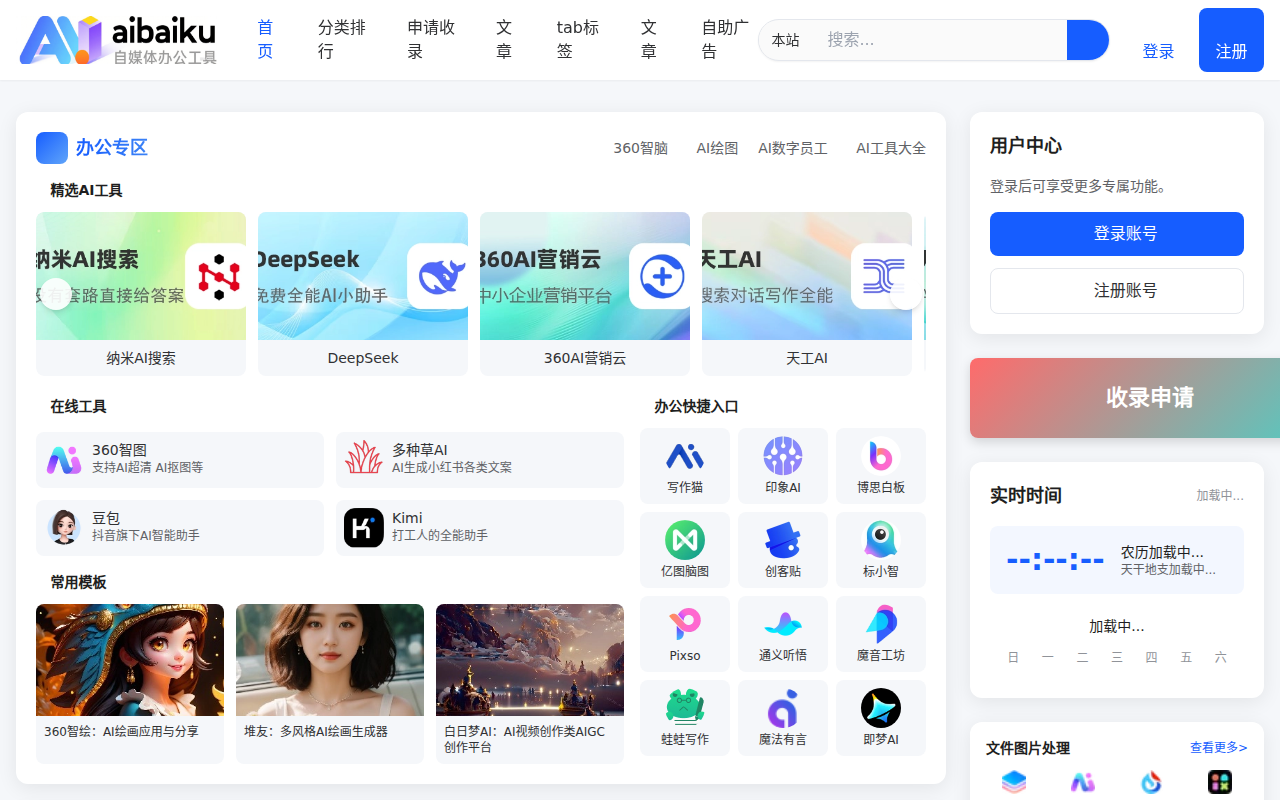Image resolution: width=1280 pixels, height=800 pixels.
Task: Open the 360AI营销云 card icon
Action: 662,276
